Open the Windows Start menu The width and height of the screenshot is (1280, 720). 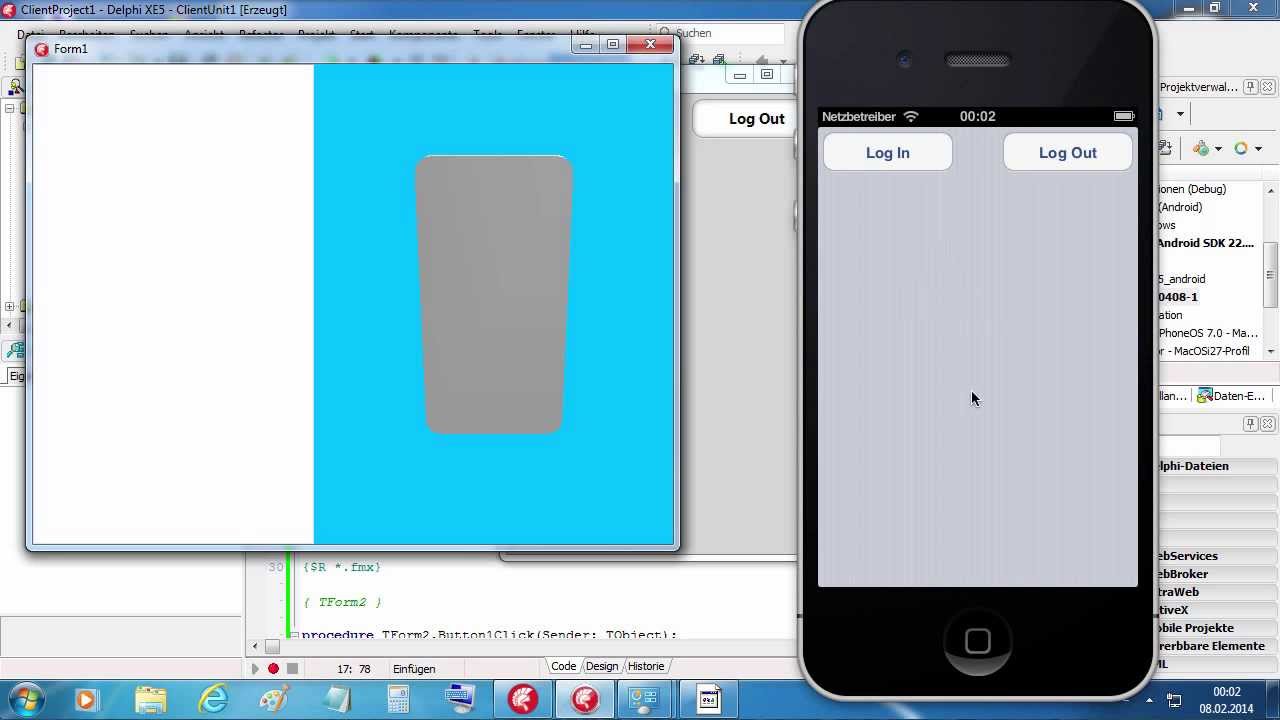point(24,699)
